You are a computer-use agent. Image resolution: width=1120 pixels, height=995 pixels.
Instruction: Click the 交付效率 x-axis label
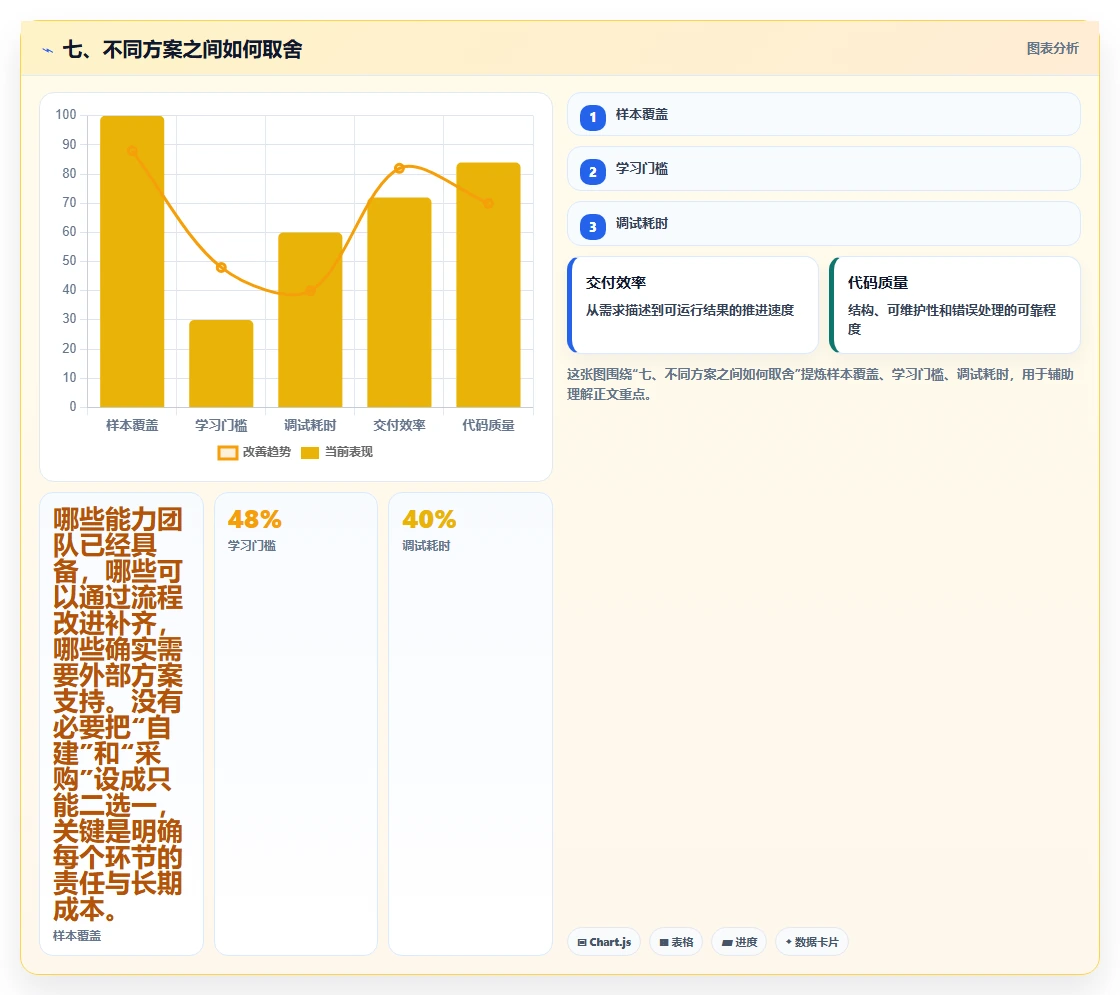399,426
